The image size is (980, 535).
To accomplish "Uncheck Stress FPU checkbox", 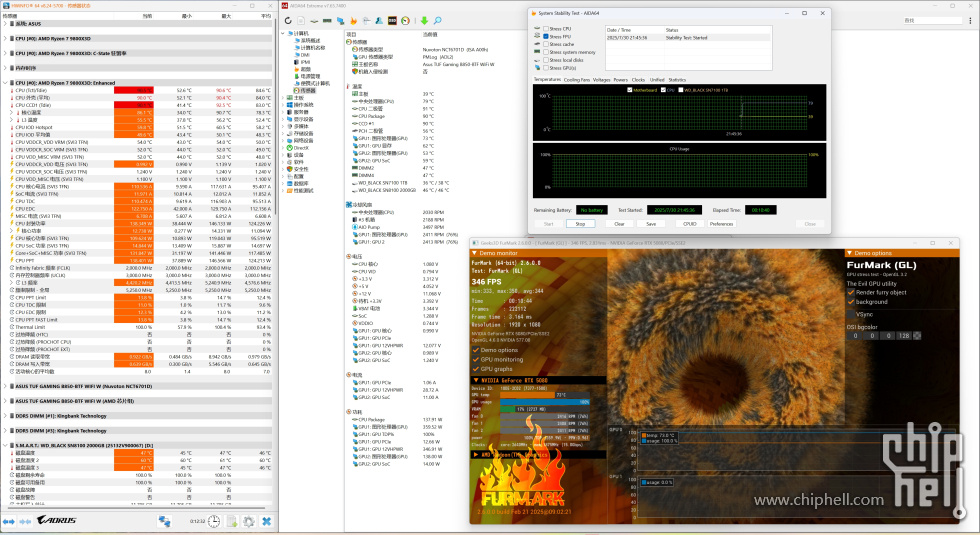I will [x=546, y=36].
